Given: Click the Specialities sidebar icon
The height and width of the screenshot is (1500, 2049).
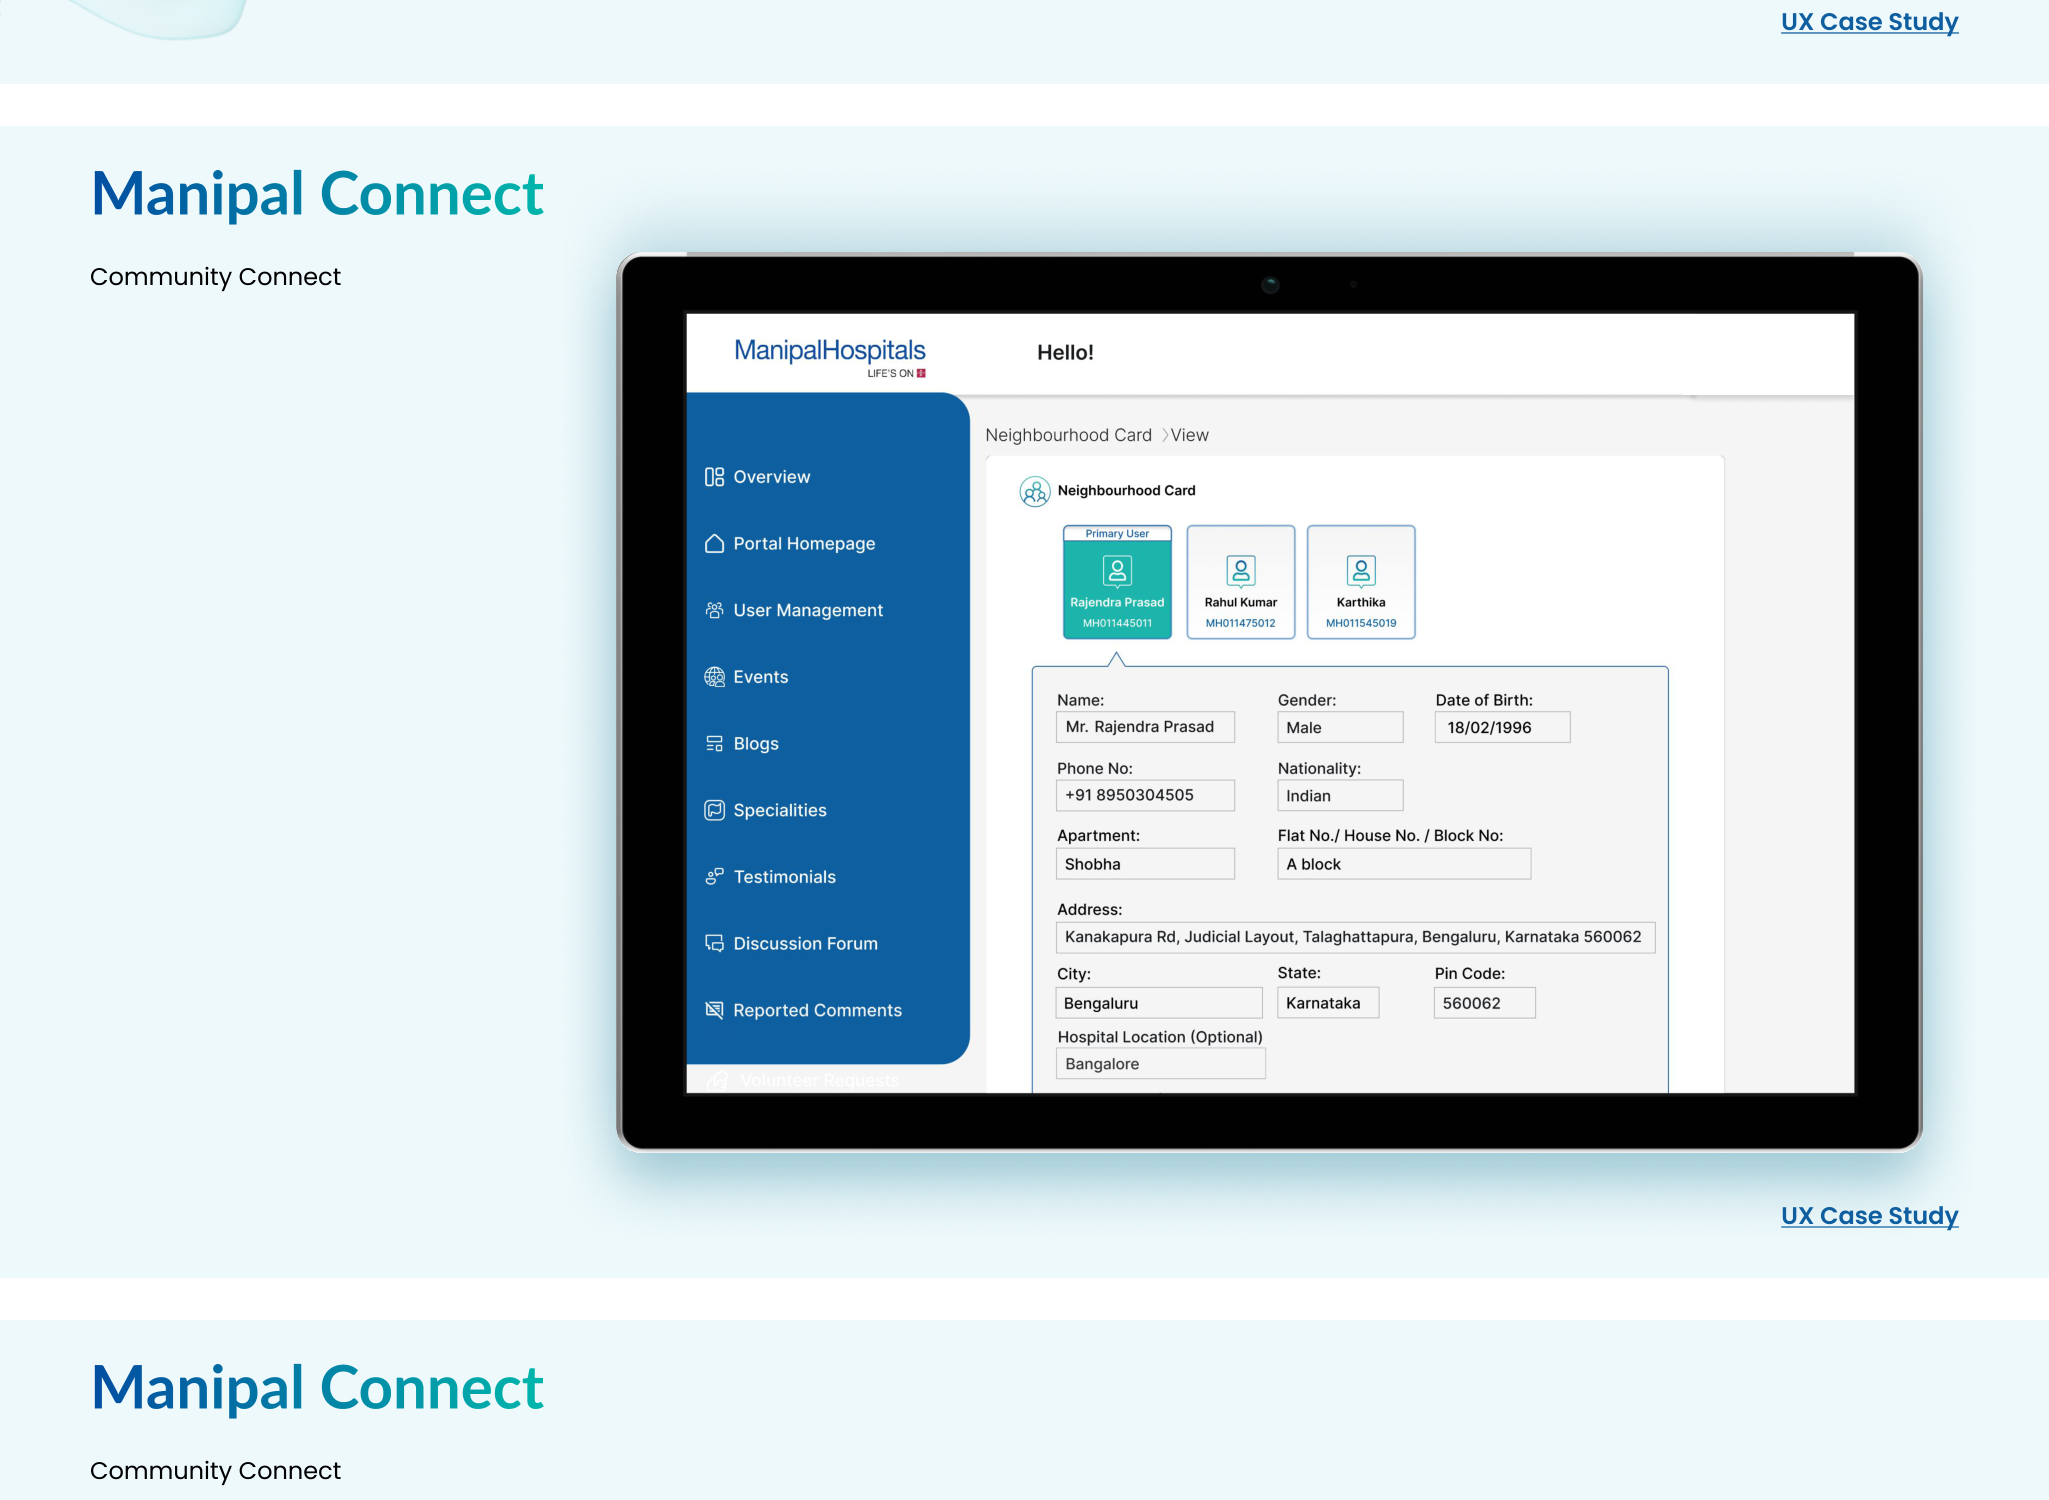Looking at the screenshot, I should pyautogui.click(x=714, y=810).
